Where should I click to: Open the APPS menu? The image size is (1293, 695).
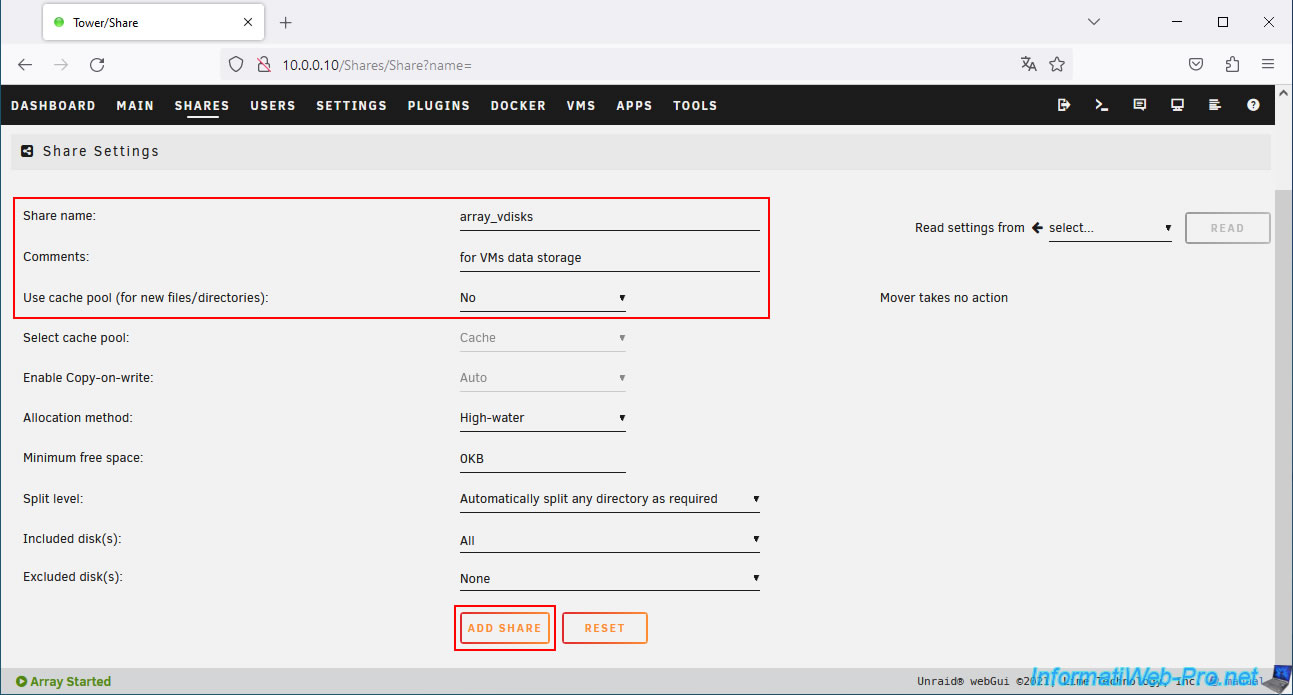(634, 105)
